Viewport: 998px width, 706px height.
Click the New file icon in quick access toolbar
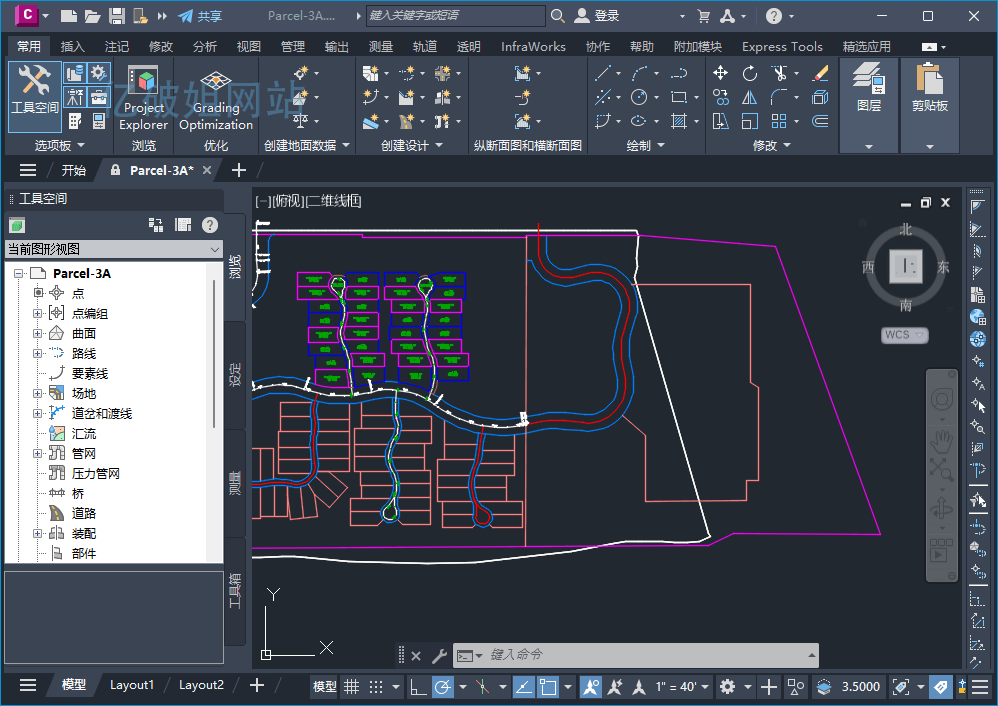coord(69,16)
